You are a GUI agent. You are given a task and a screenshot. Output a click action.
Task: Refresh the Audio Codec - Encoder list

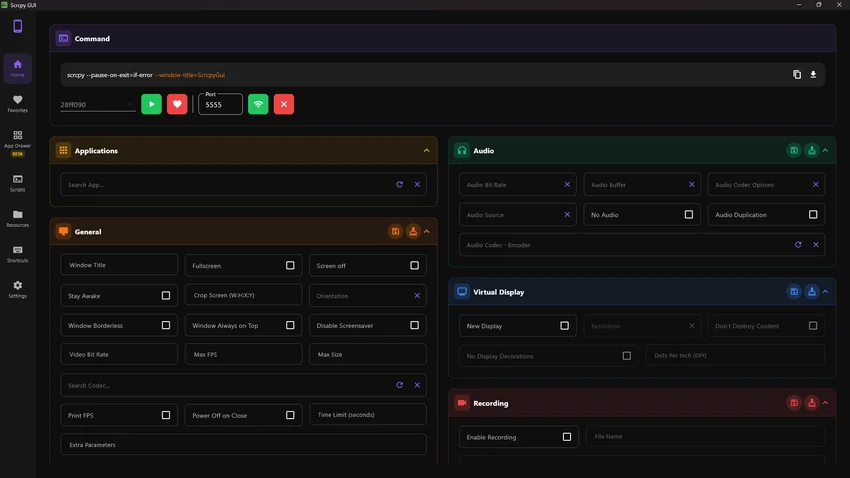coord(798,244)
